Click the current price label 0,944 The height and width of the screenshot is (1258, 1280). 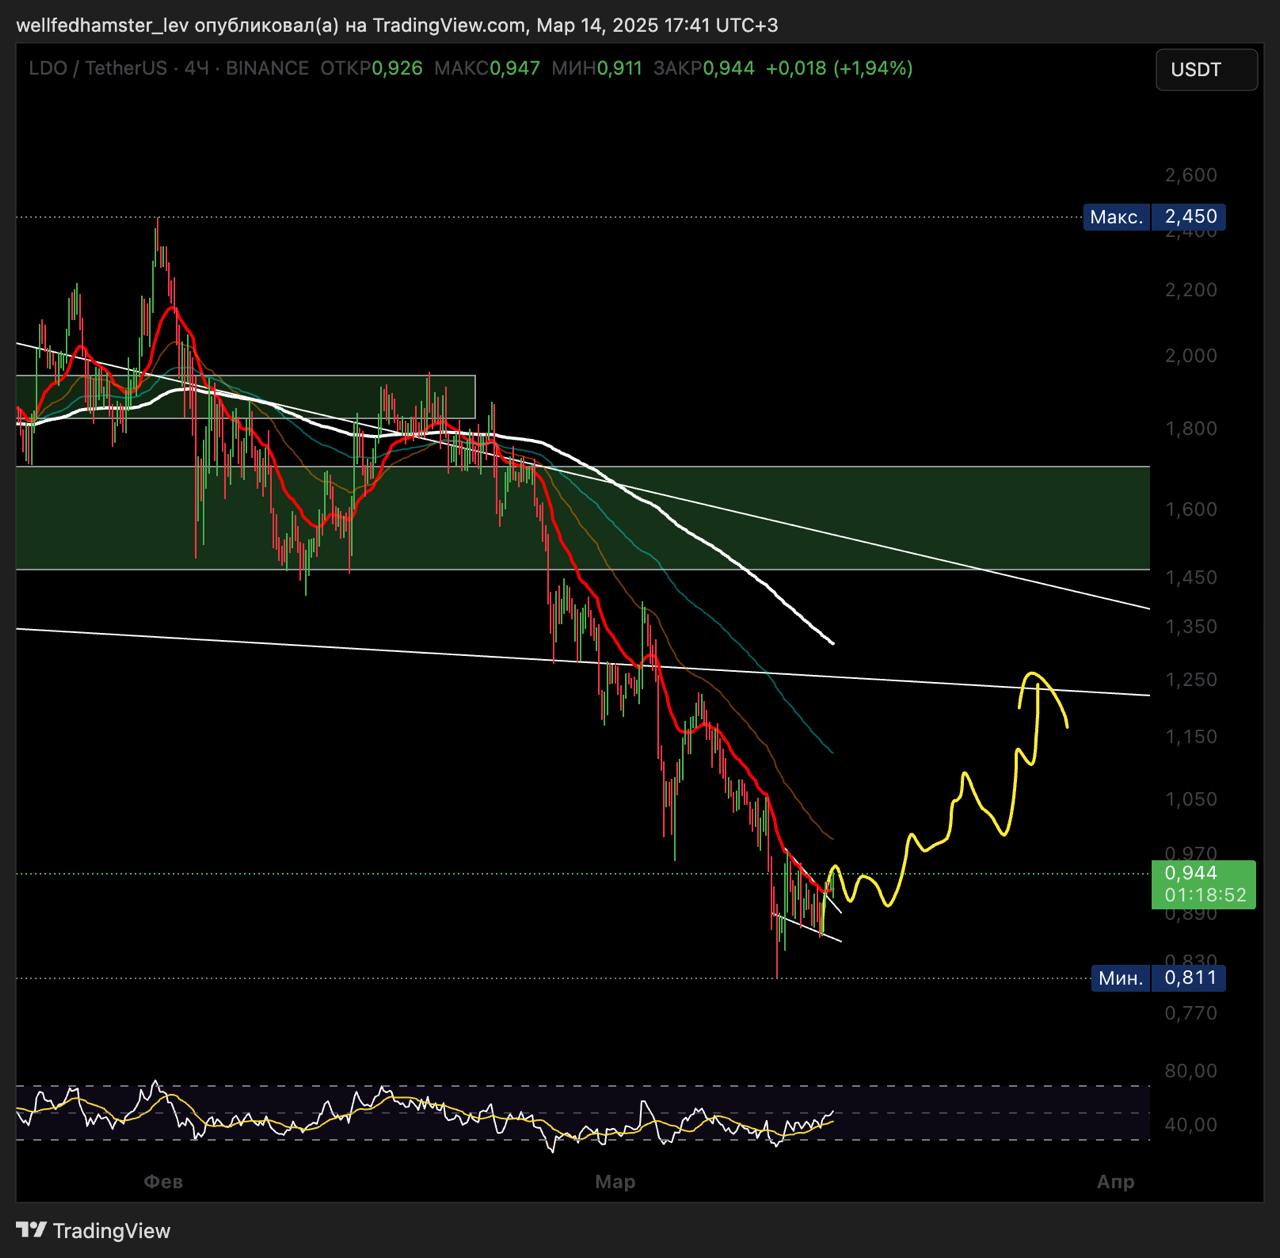(1203, 884)
